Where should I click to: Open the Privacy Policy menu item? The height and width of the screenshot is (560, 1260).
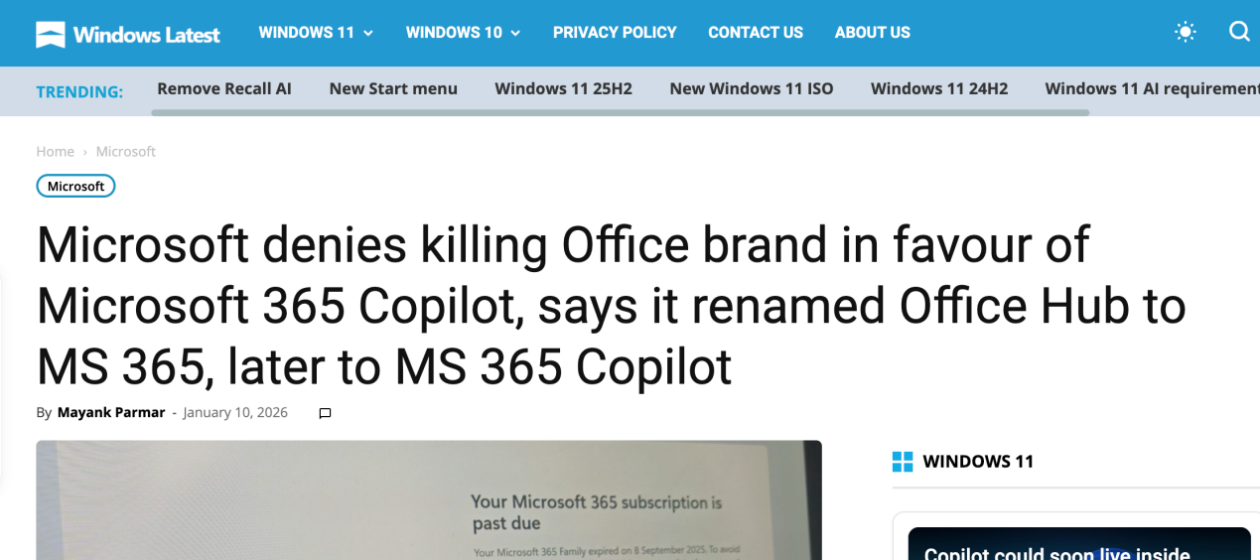614,32
